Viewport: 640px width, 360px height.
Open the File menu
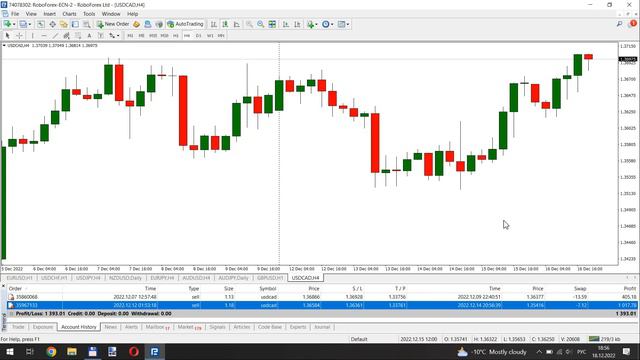pos(15,14)
